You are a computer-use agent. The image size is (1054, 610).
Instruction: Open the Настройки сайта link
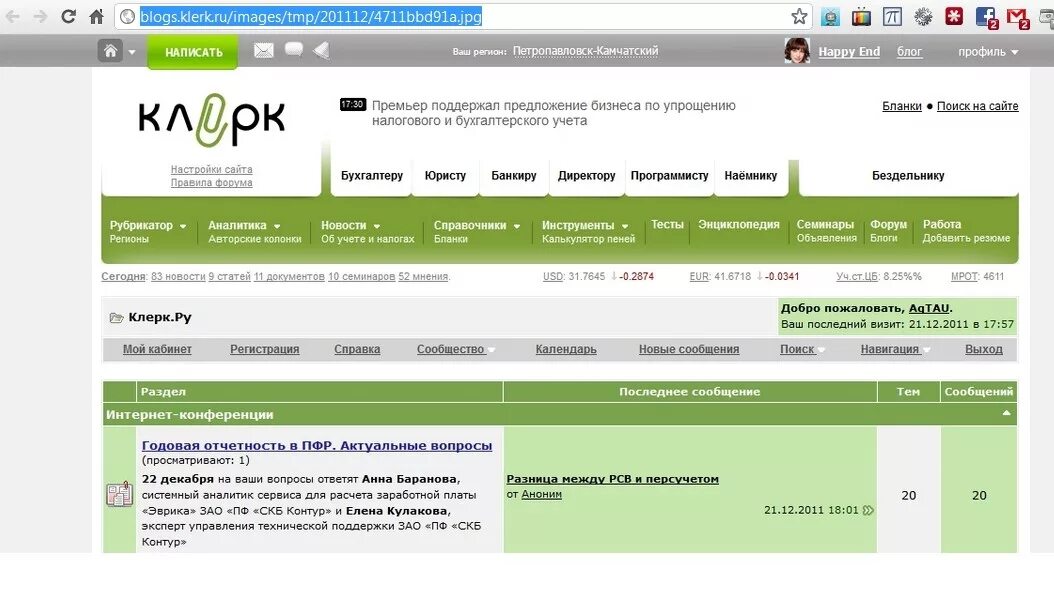pos(212,169)
